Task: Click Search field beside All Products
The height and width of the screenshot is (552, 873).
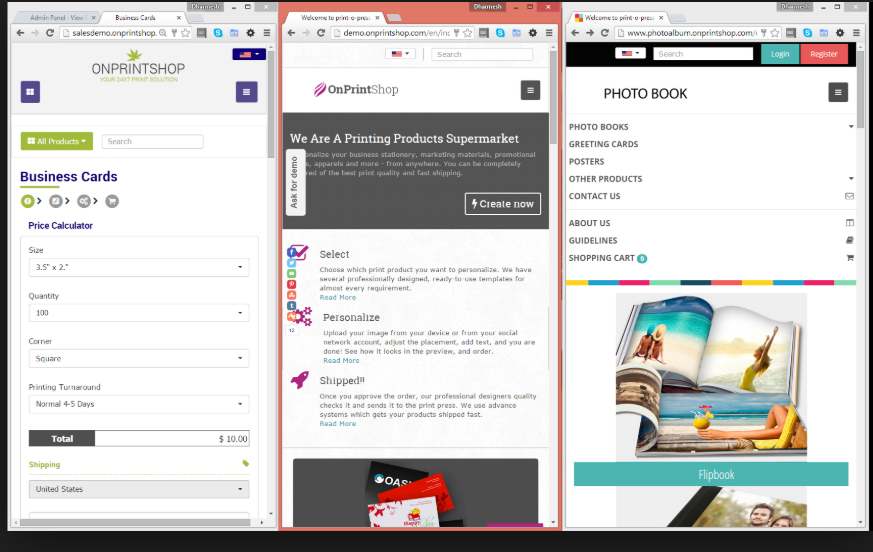Action: [x=153, y=141]
